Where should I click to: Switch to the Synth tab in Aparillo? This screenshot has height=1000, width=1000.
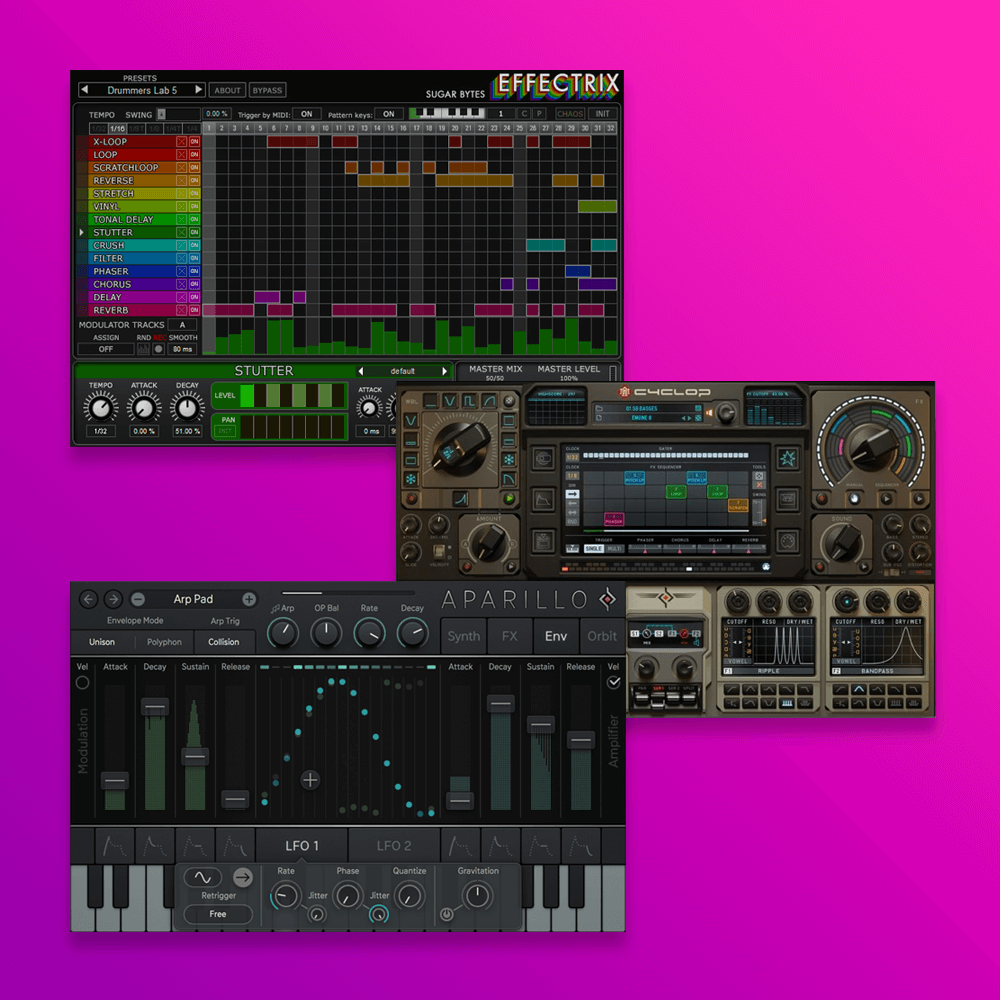(x=464, y=636)
